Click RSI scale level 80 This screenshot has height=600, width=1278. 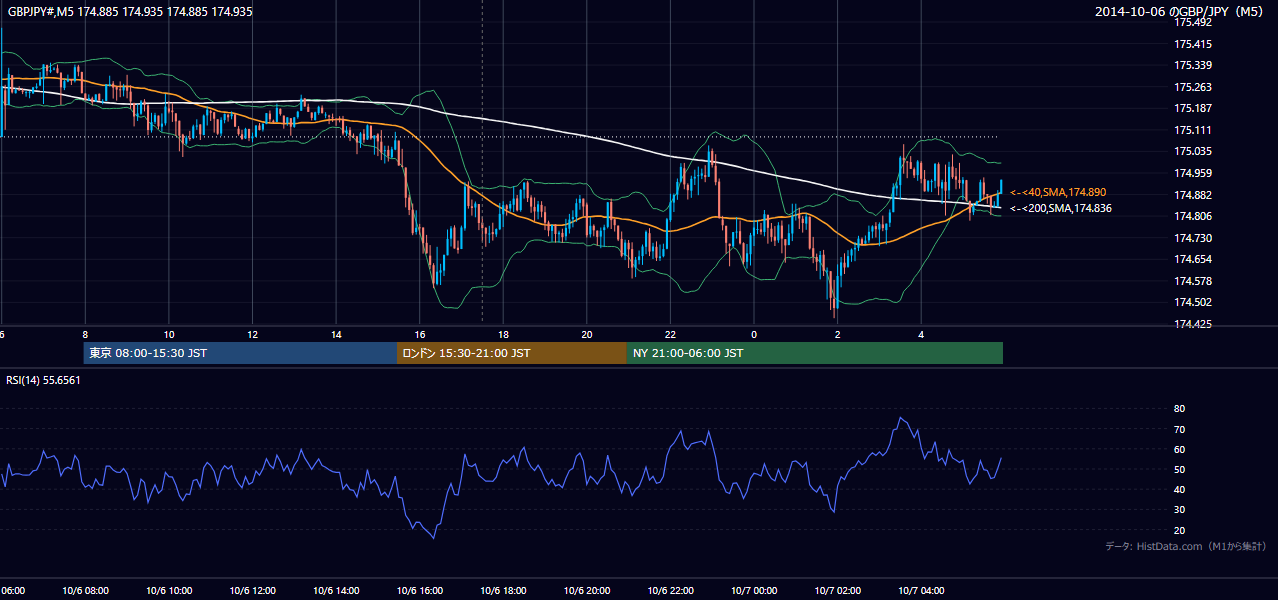point(1179,409)
